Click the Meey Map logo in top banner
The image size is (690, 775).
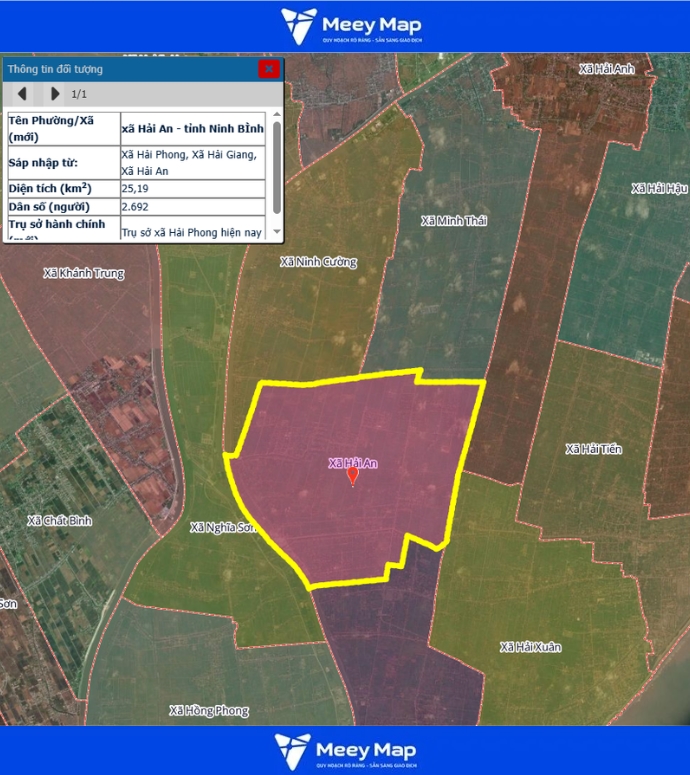pyautogui.click(x=350, y=27)
